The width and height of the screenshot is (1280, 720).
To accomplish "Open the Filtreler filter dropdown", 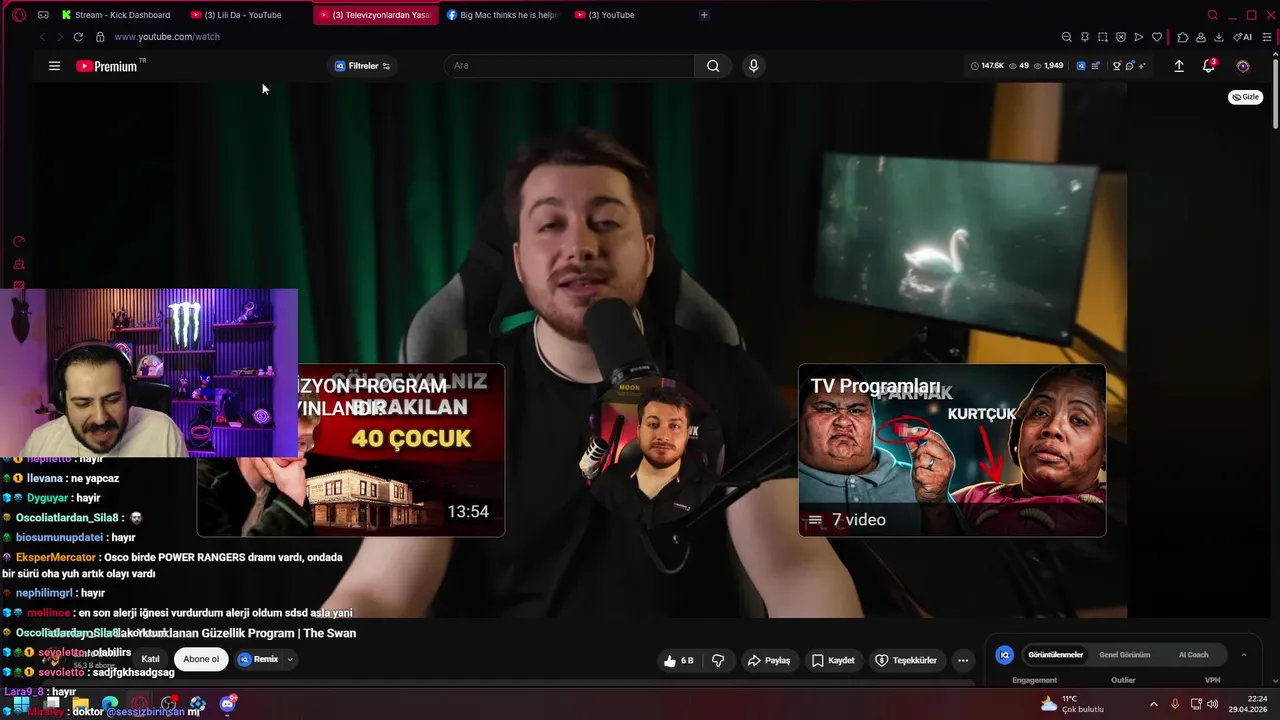I will [x=362, y=66].
